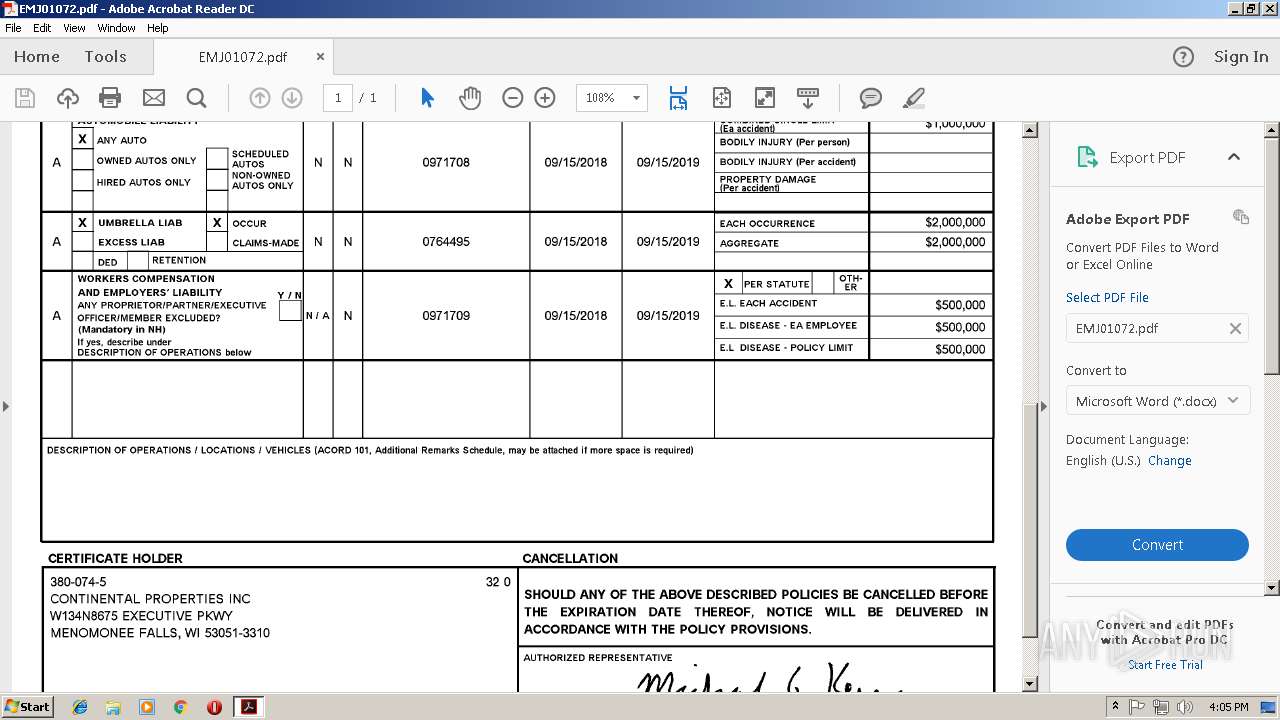Zoom out with minus icon

click(x=513, y=98)
